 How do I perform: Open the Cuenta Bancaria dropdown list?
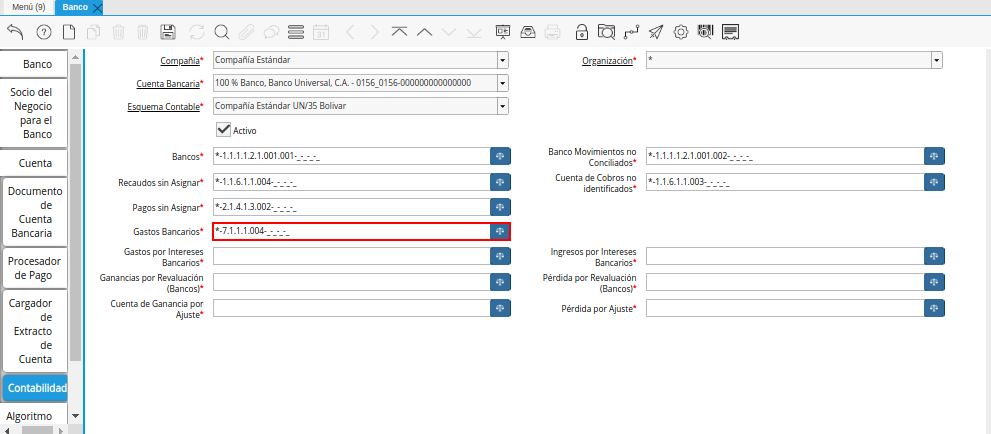[502, 83]
